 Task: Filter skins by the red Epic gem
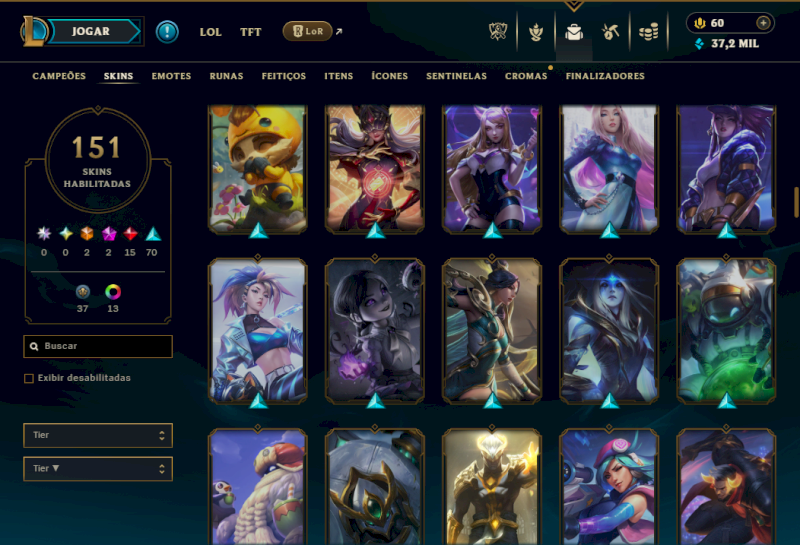[130, 234]
